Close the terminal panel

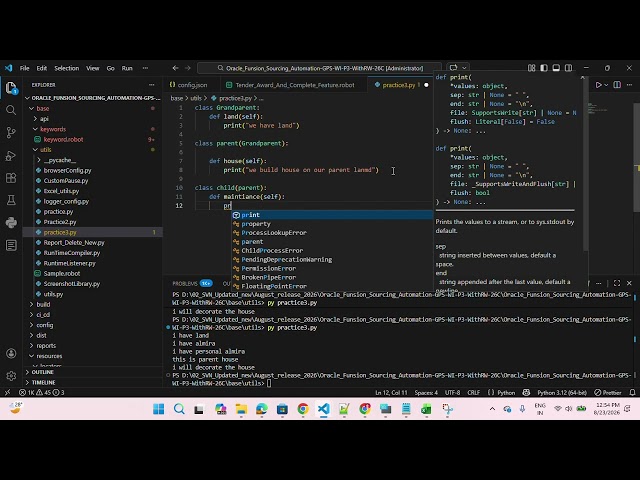coord(629,283)
